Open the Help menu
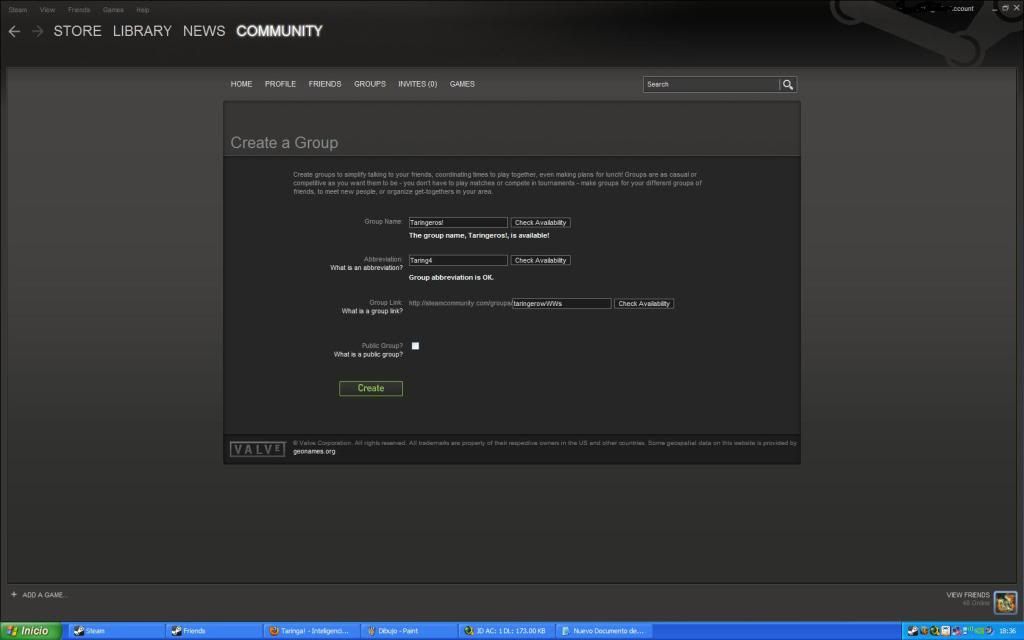This screenshot has height=640, width=1024. coord(142,10)
